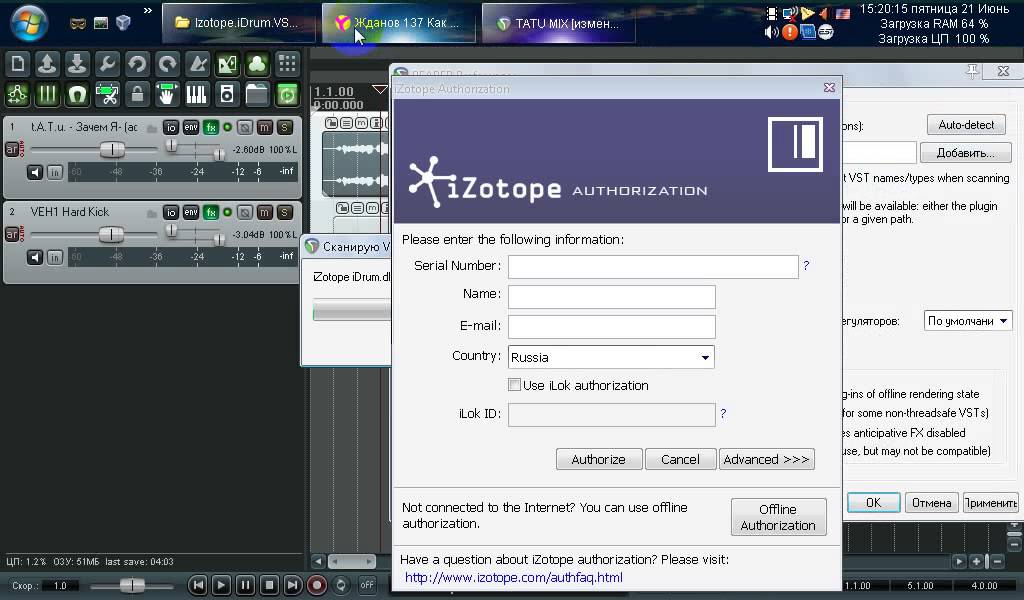This screenshot has height=600, width=1024.
Task: Open project settings wrench icon
Action: click(107, 64)
